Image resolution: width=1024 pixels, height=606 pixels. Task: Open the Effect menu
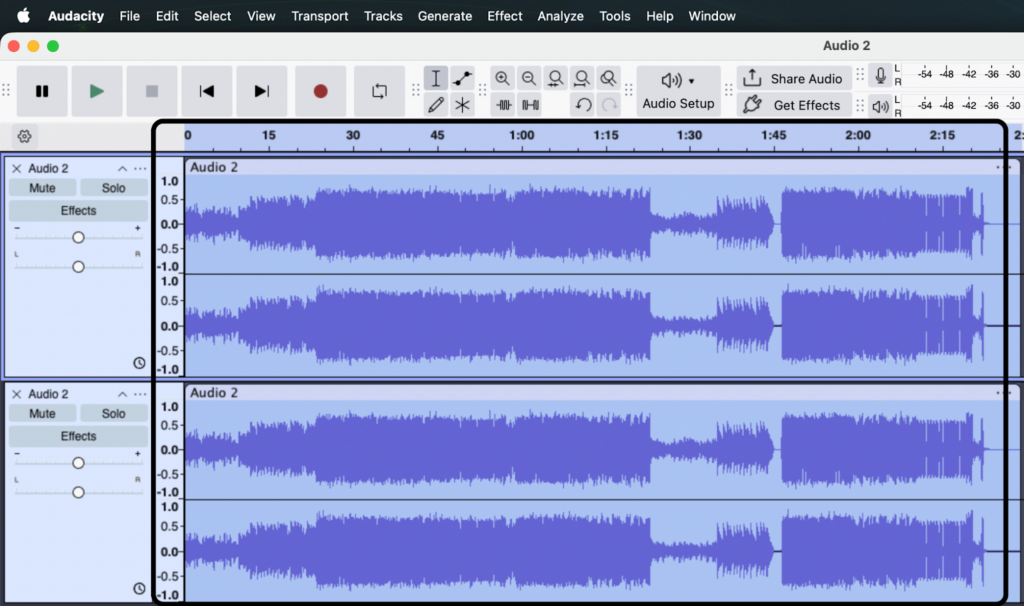[504, 16]
